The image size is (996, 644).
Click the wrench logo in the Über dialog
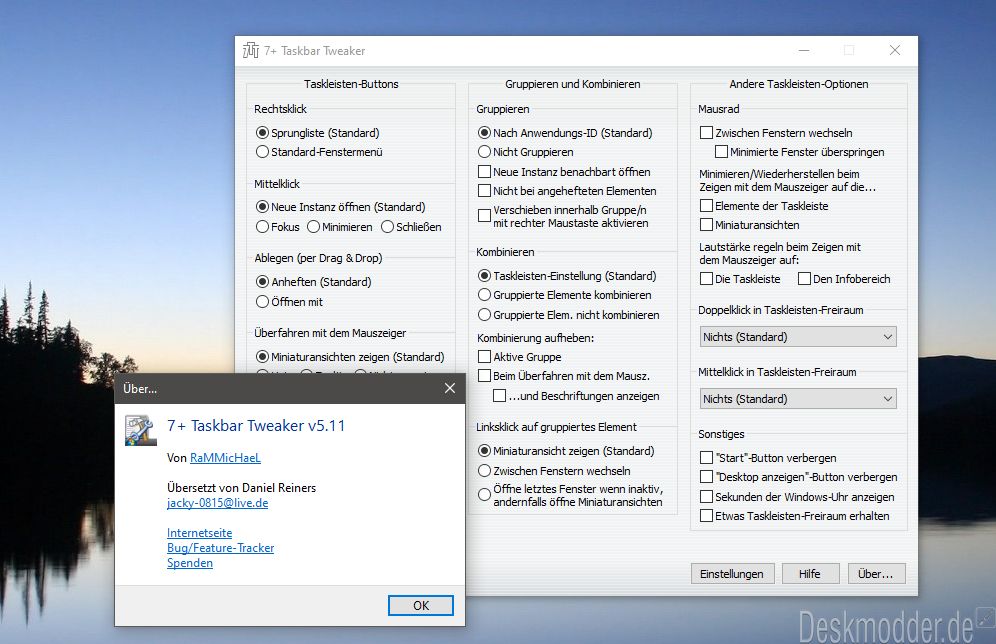click(140, 430)
